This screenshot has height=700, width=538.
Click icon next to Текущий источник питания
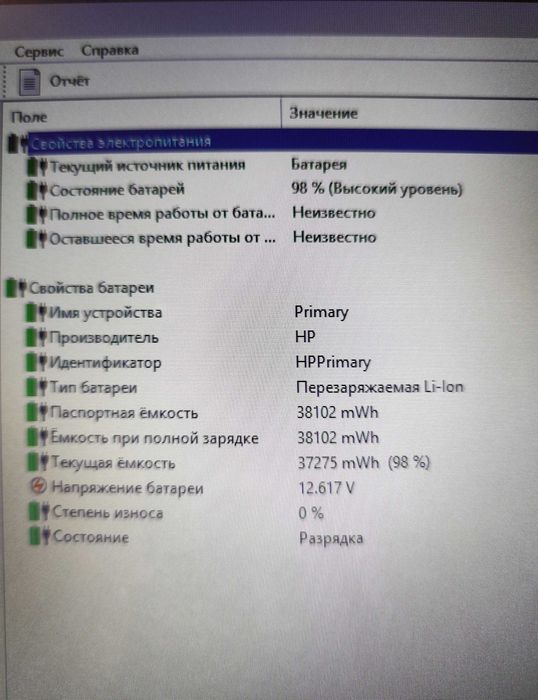pyautogui.click(x=37, y=167)
